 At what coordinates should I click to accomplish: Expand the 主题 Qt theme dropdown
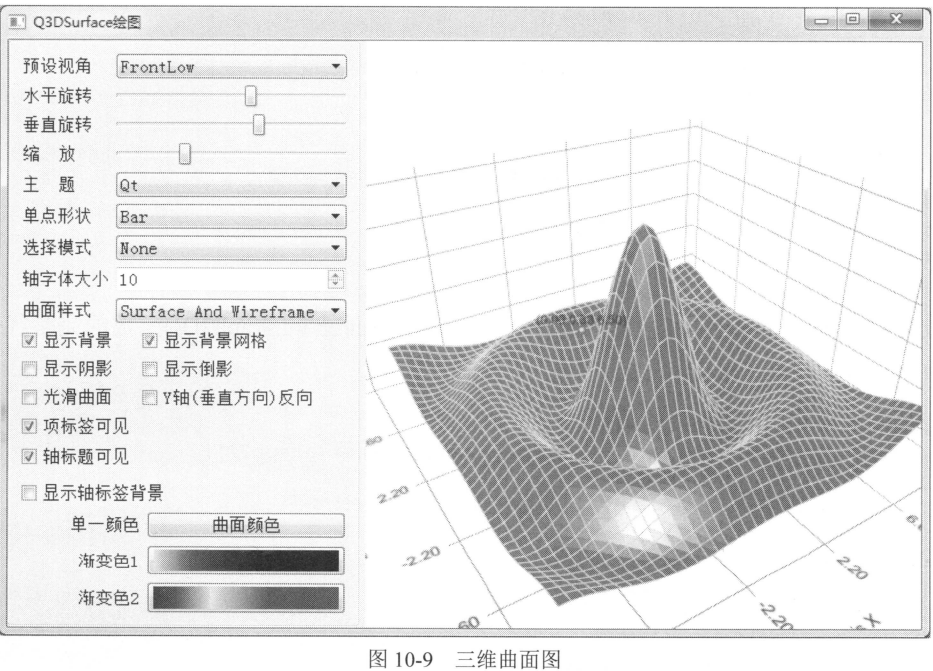[x=231, y=186]
